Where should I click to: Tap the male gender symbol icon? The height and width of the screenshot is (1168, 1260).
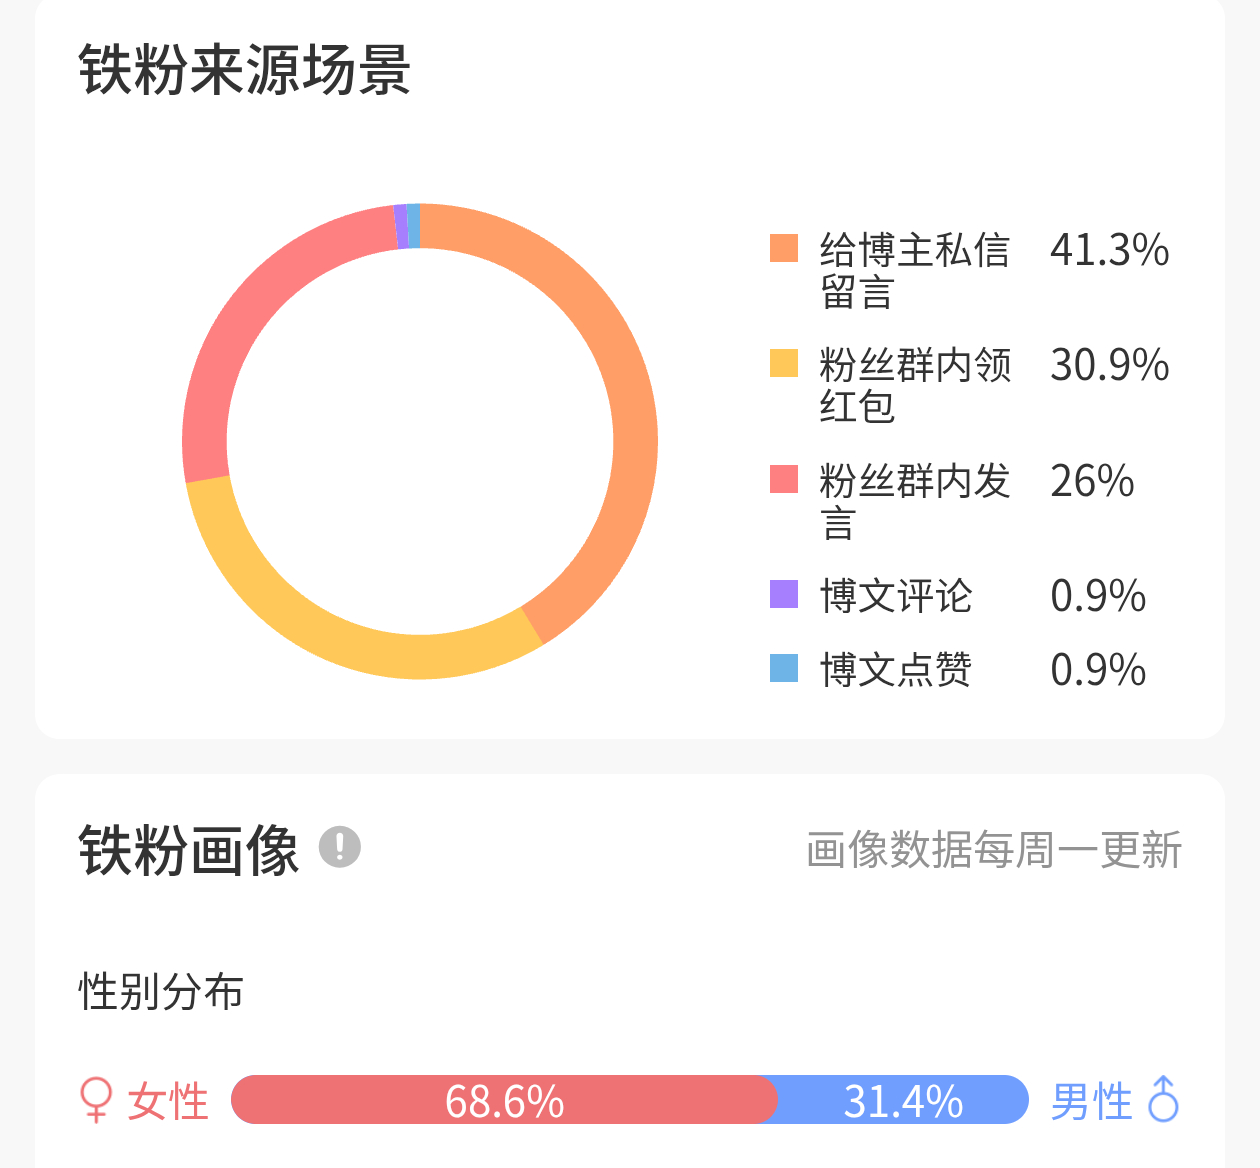[x=1164, y=1098]
